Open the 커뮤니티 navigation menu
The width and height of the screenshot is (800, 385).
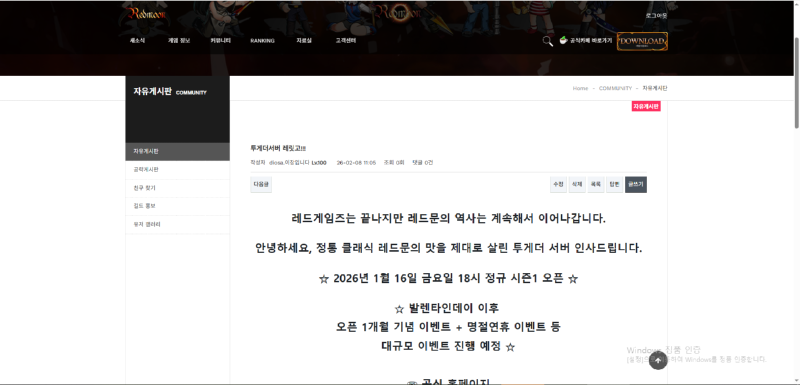pyautogui.click(x=220, y=41)
